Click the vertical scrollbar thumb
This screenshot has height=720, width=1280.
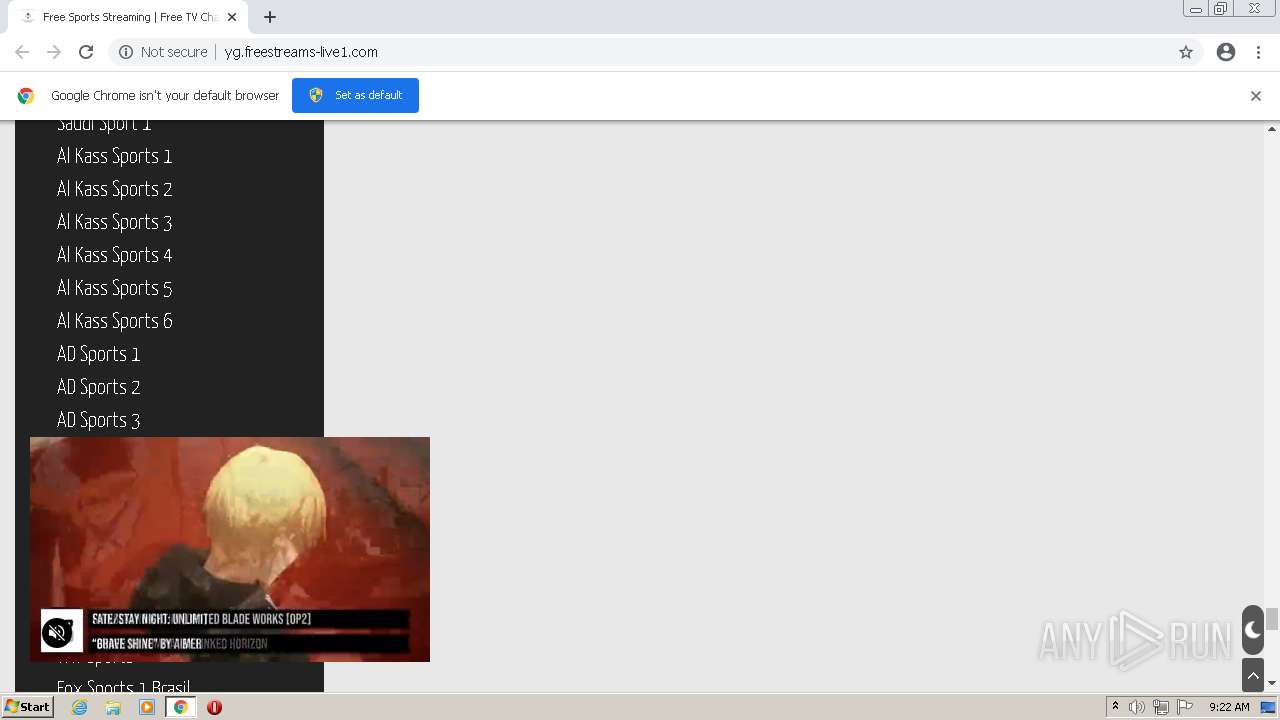1272,619
